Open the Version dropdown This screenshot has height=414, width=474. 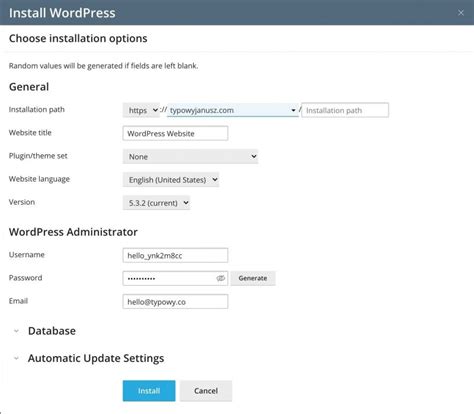[156, 203]
